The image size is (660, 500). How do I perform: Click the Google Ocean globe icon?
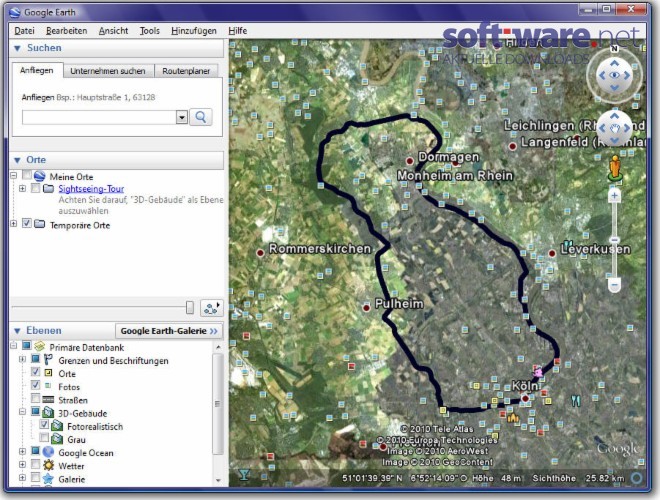(48, 452)
